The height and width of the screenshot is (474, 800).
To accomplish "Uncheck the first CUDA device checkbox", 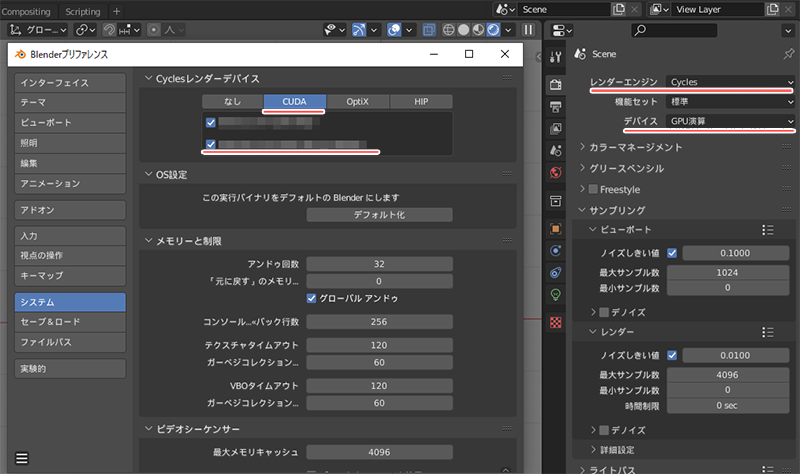I will click(x=211, y=123).
